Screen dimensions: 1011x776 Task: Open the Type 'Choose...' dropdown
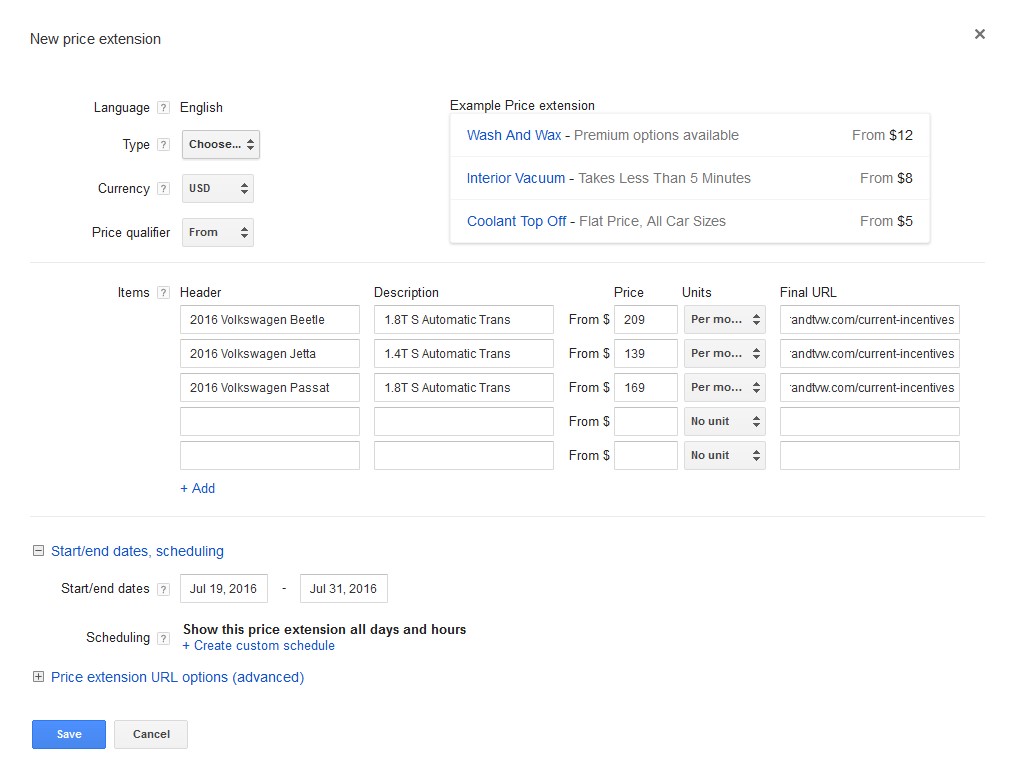(x=220, y=144)
